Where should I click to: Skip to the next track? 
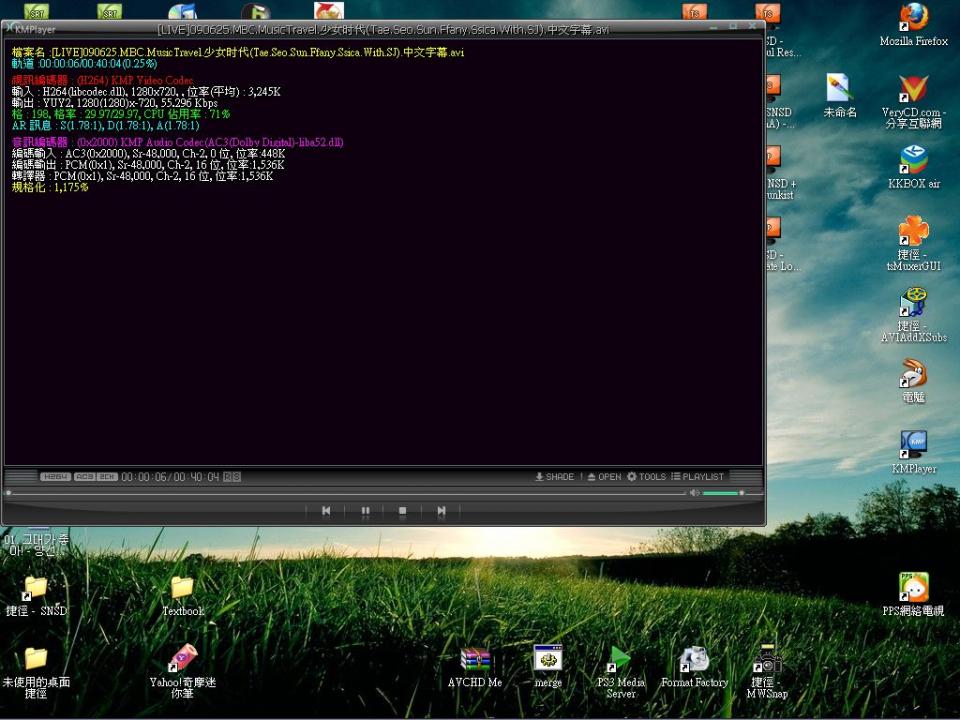click(441, 511)
